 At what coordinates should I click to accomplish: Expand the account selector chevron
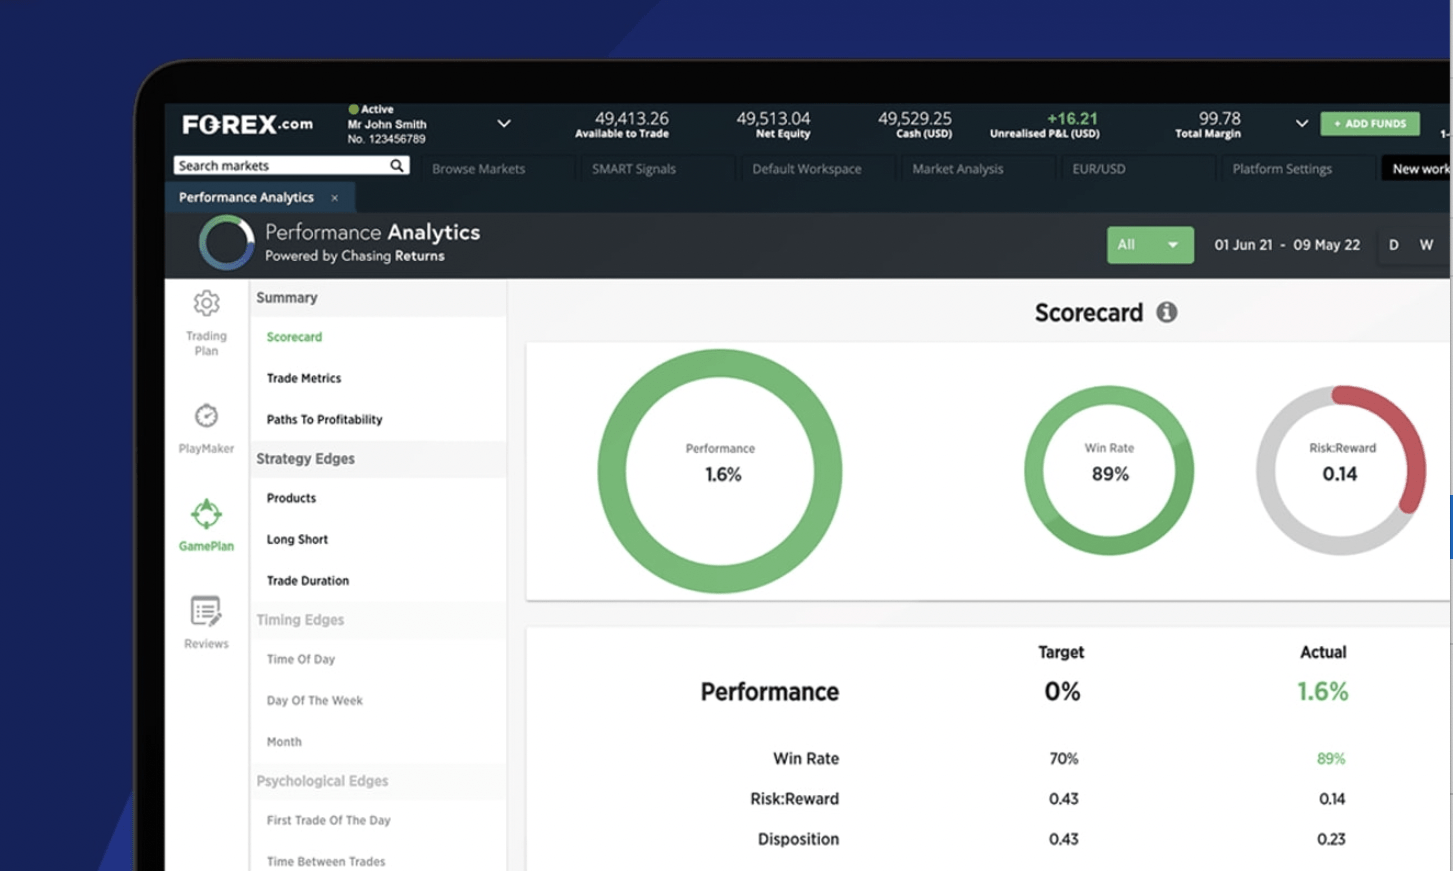504,124
